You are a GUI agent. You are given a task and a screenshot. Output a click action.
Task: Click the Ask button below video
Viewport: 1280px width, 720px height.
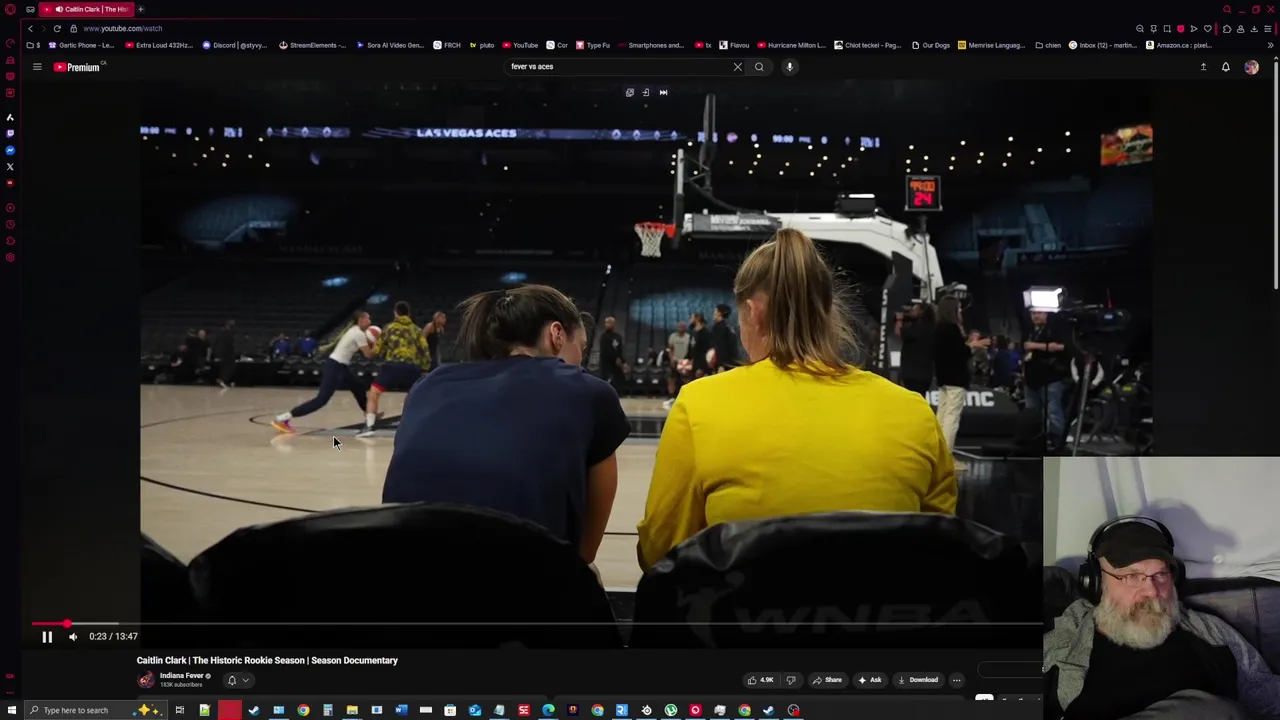coord(869,680)
